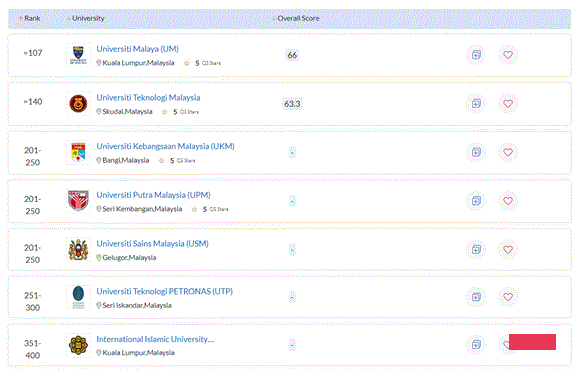Favorite Universiti Kebangsaan Malaysia heart
576x370 pixels.
click(x=508, y=152)
